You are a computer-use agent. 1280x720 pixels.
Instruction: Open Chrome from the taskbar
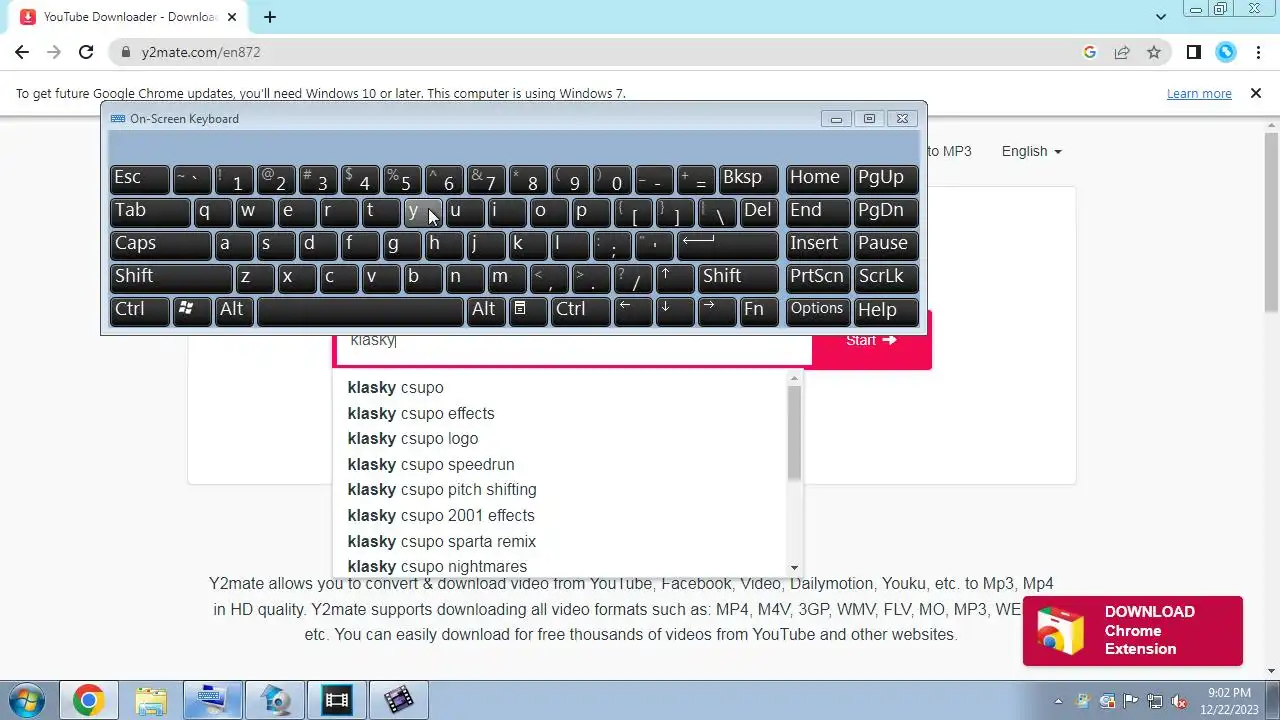[x=88, y=700]
